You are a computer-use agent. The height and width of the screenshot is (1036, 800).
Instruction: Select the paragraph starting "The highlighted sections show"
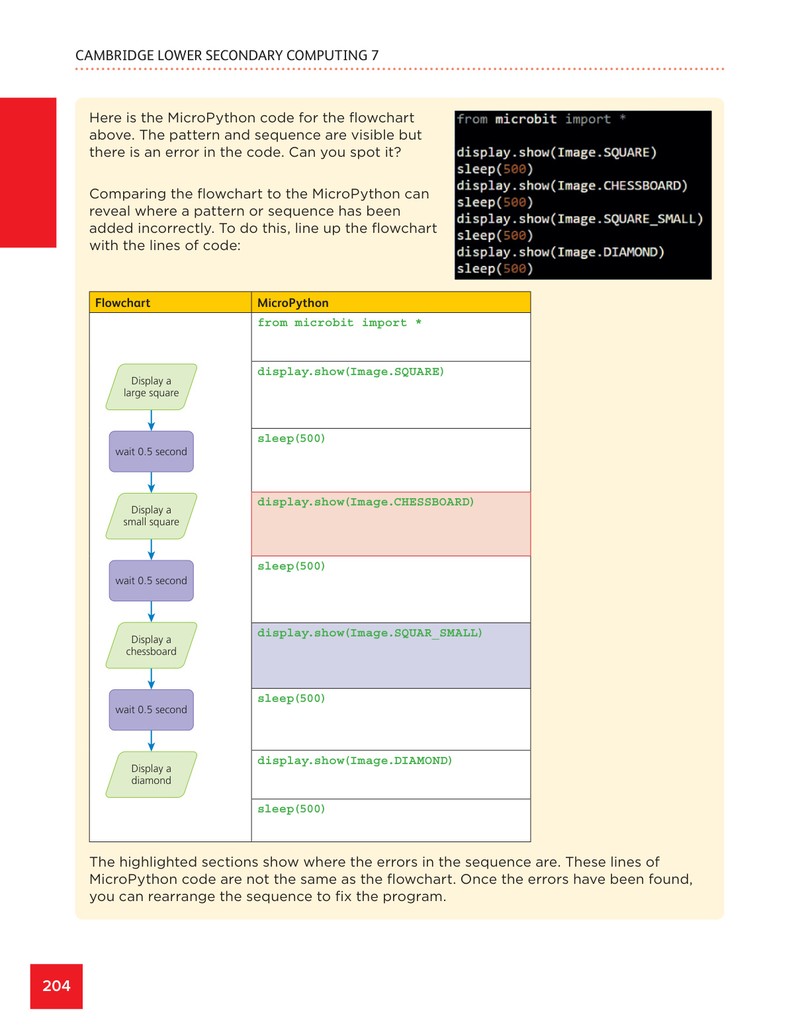tap(391, 879)
